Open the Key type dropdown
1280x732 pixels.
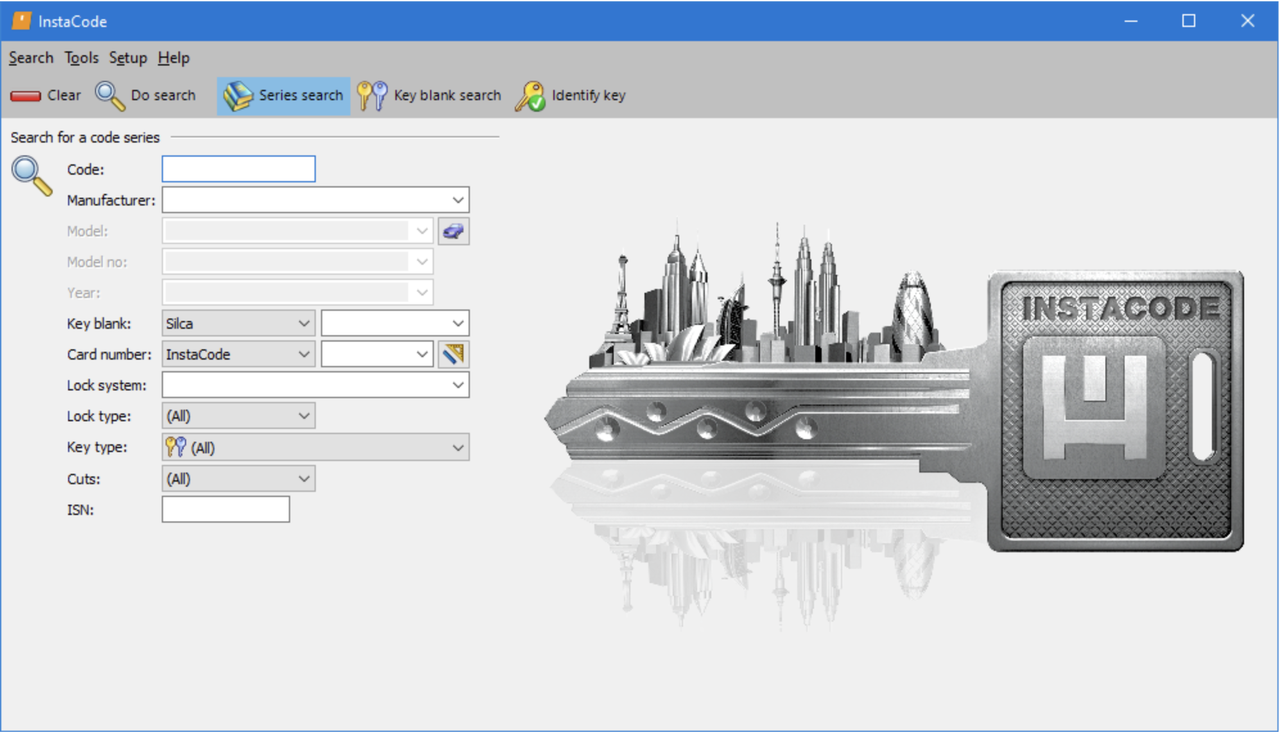click(458, 448)
